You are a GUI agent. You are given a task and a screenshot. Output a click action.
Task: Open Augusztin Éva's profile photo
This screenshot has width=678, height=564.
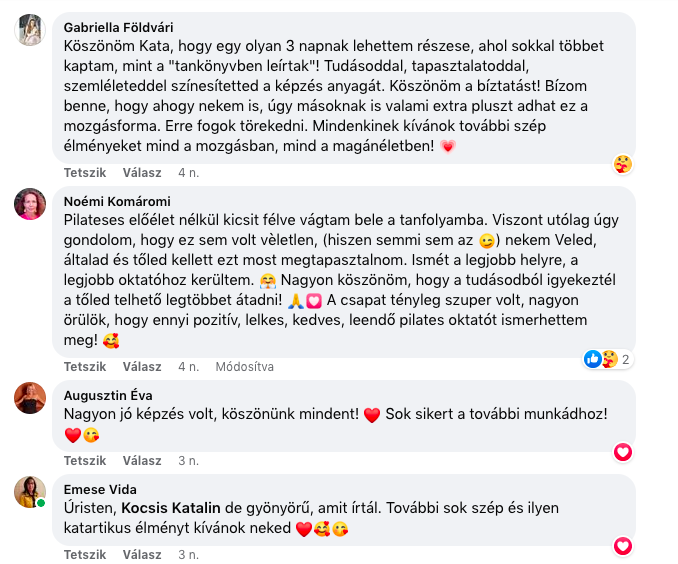(30, 398)
